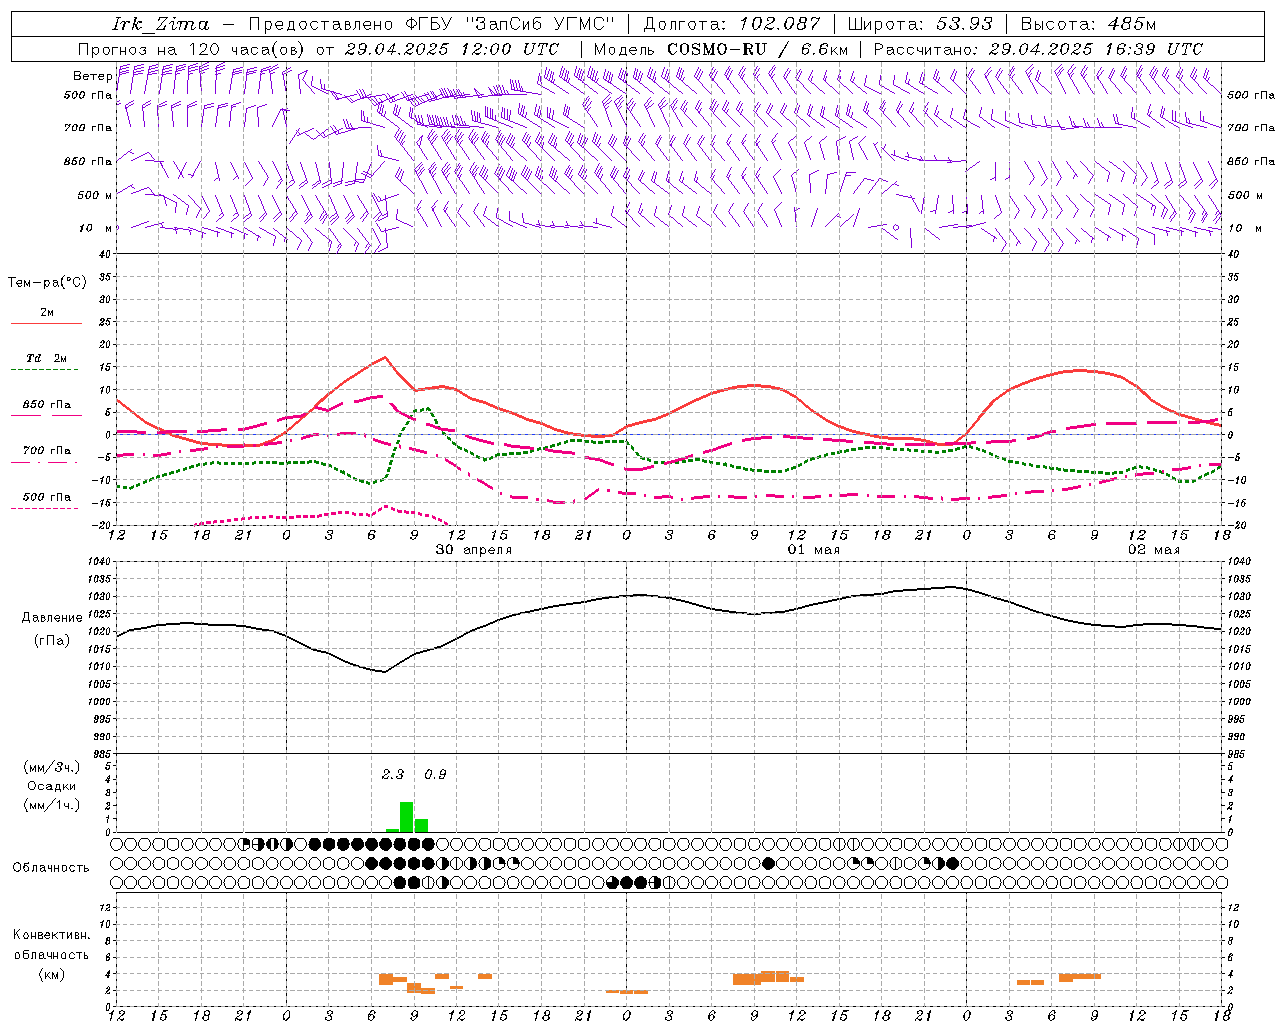Click the solid red line sample under 2м
Screen dimensions: 1280x1024
[x=46, y=323]
